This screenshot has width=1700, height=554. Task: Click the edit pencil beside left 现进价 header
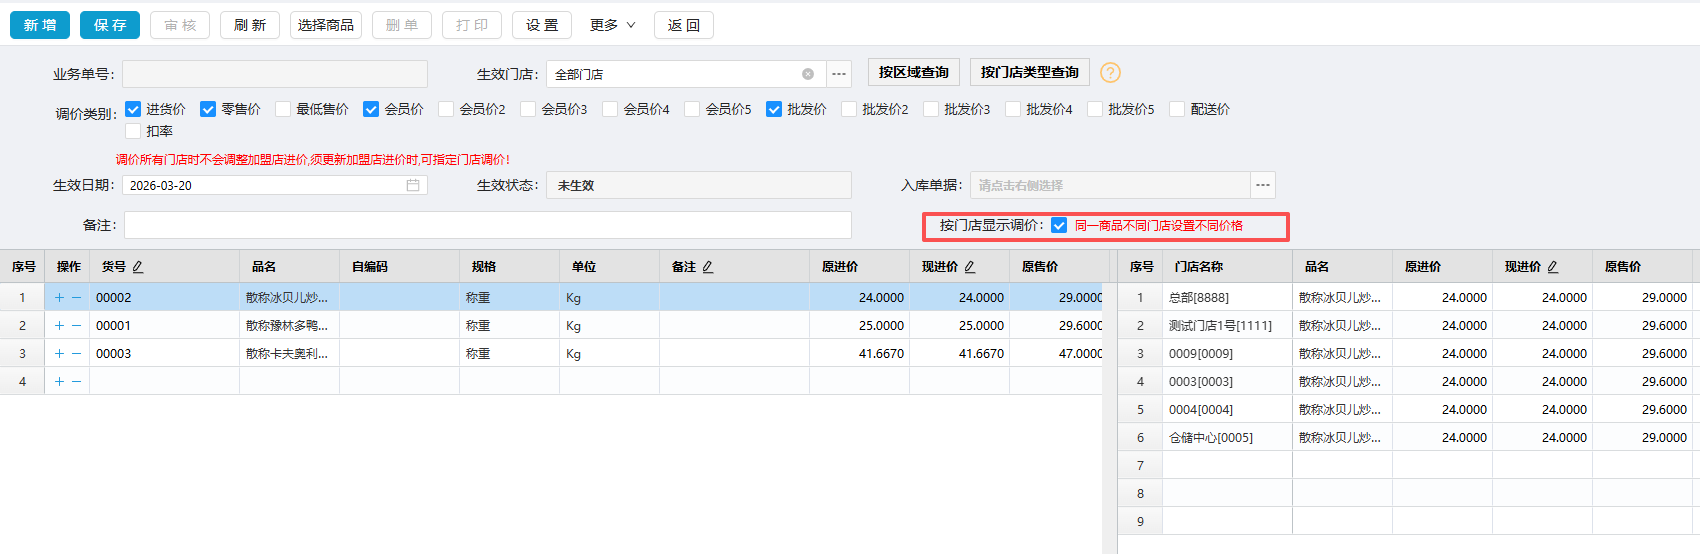click(x=970, y=267)
